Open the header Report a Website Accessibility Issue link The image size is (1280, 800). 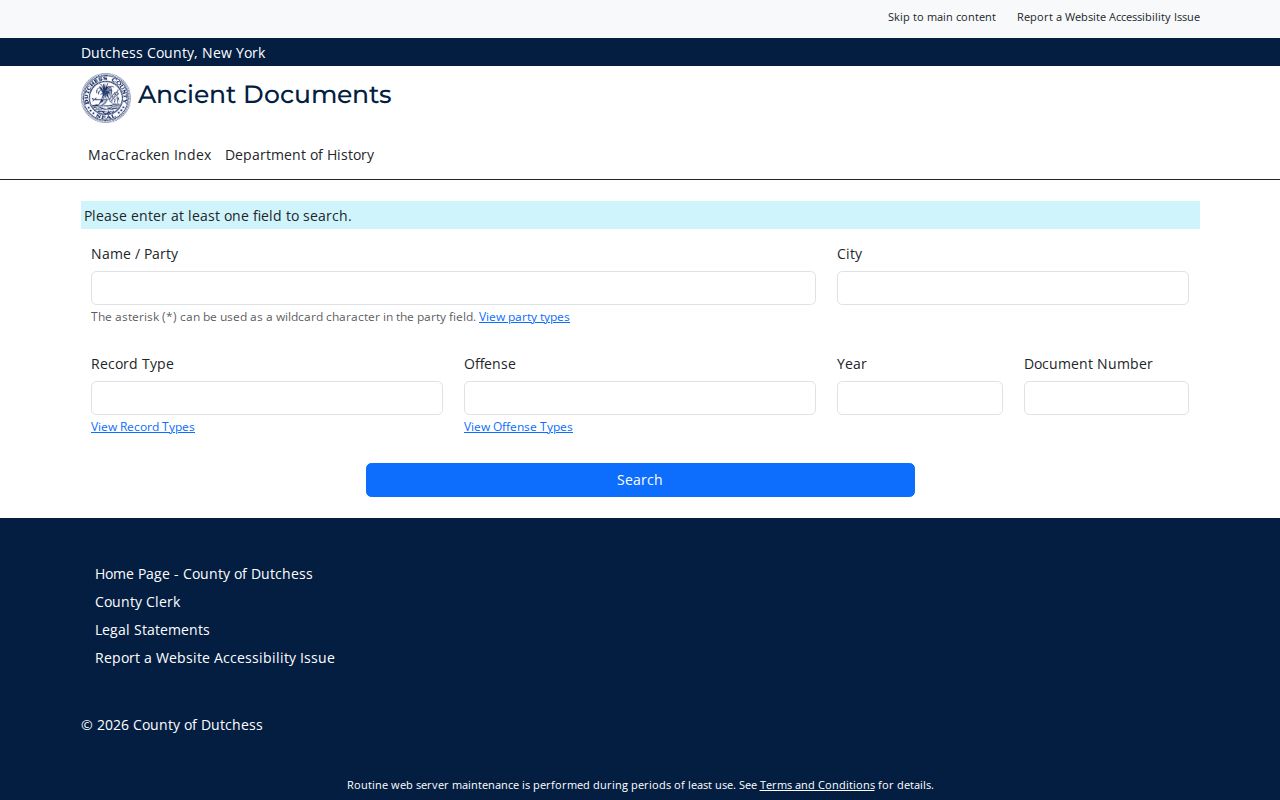1108,17
